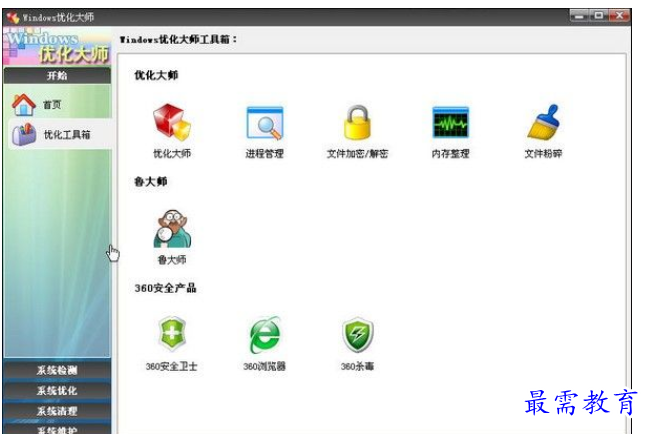The height and width of the screenshot is (434, 646).
Task: Launch the 鲁大师 tool icon
Action: click(172, 228)
